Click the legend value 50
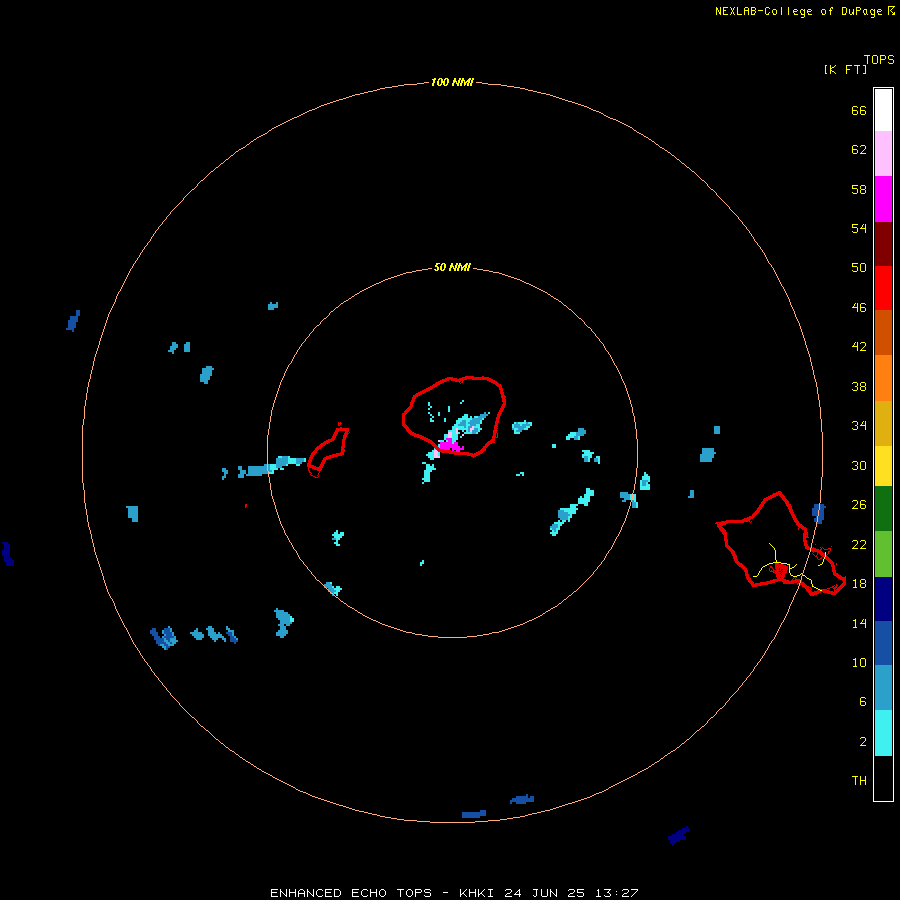The width and height of the screenshot is (900, 900). [x=859, y=268]
